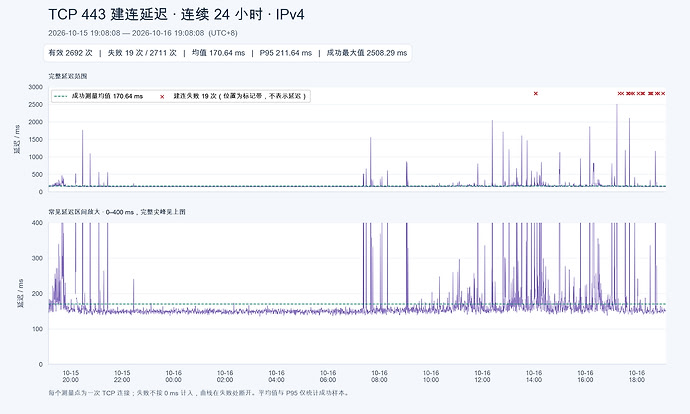The width and height of the screenshot is (690, 414).
Task: Click the x-axis tick "10-15 20:00"
Action: 70,376
